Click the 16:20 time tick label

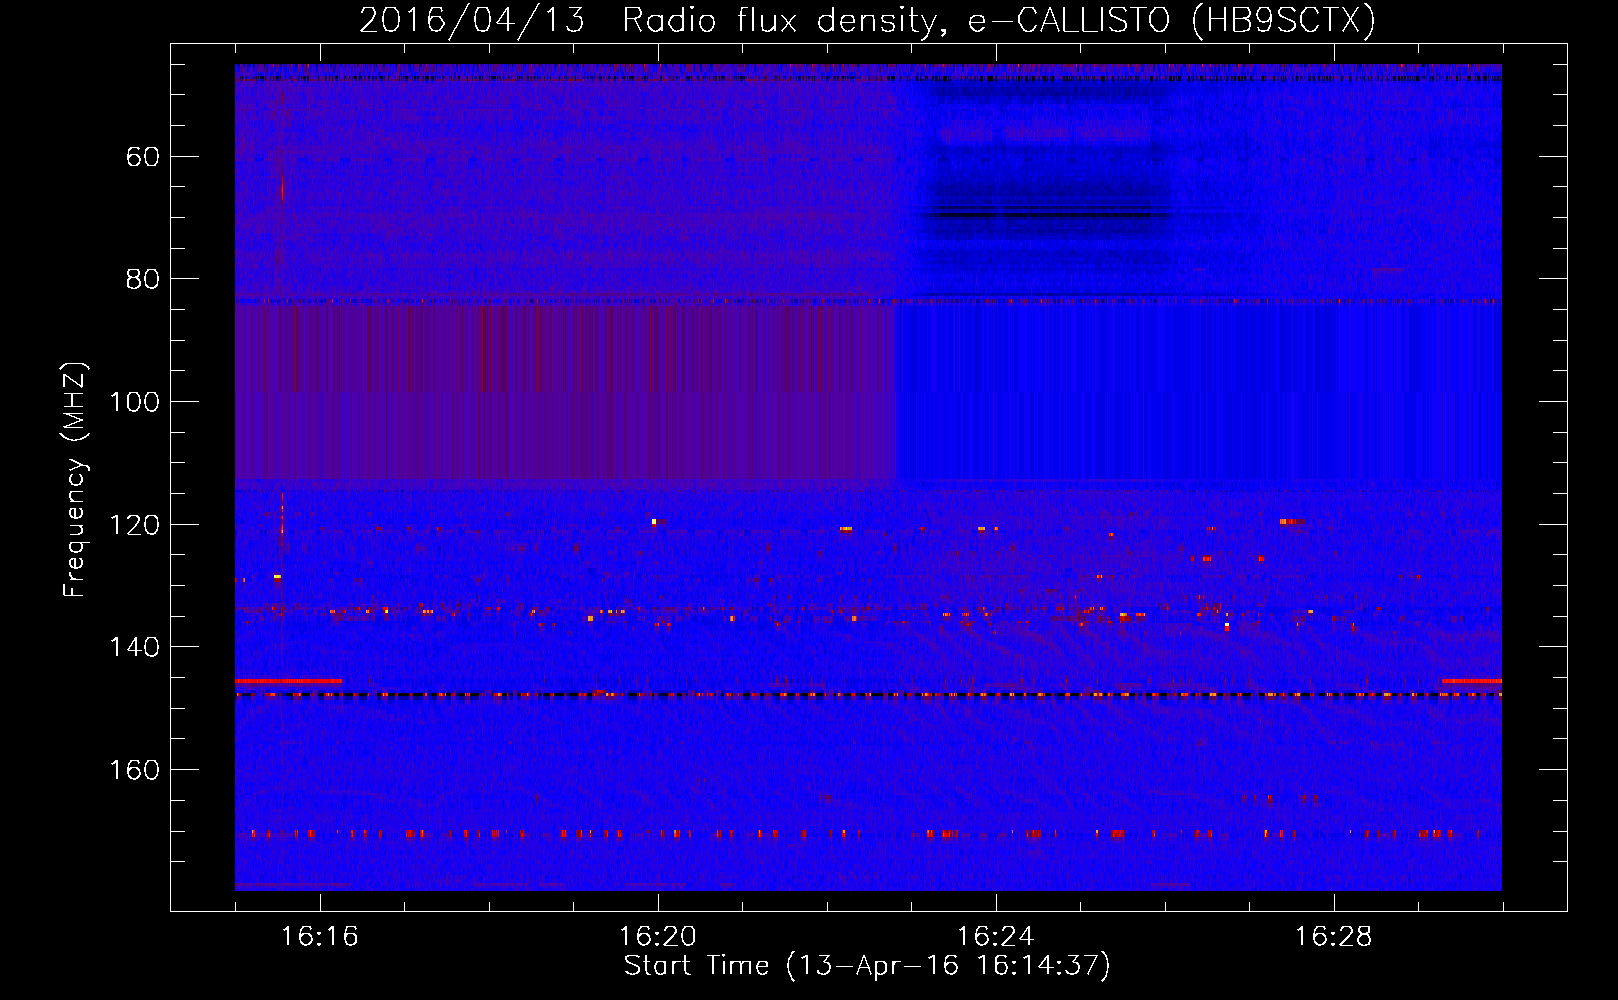coord(658,937)
